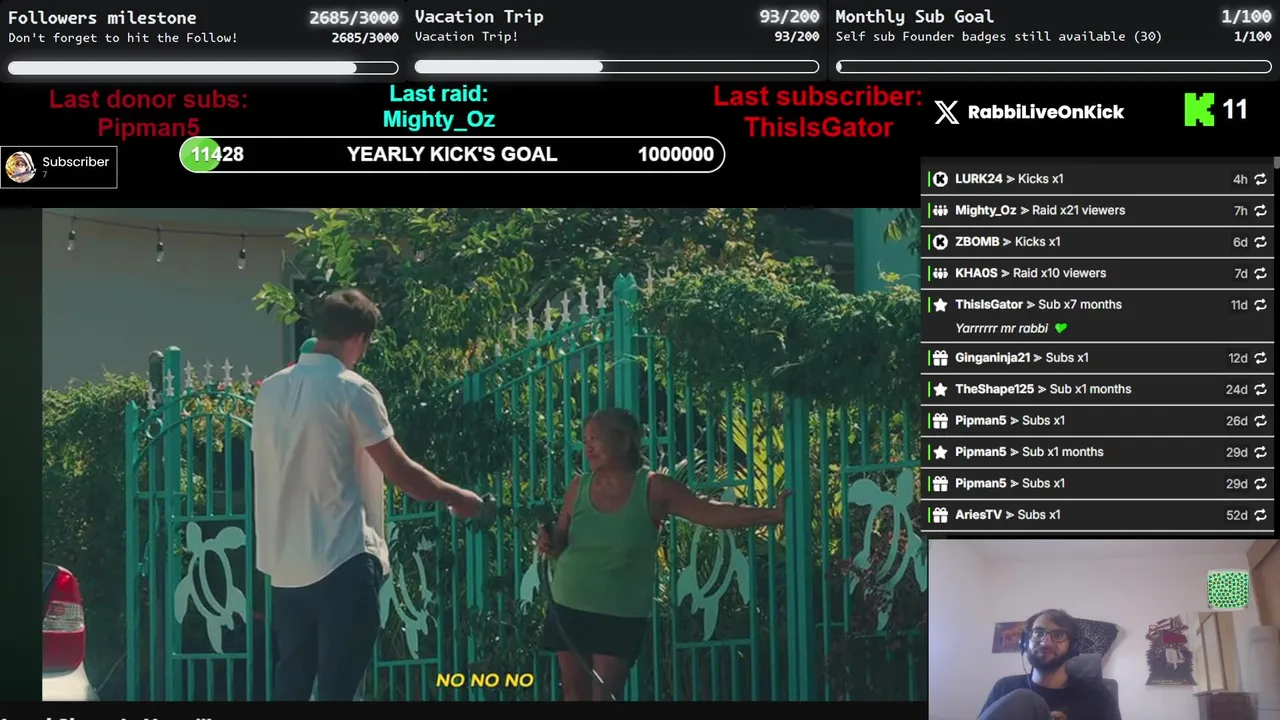Click the raid icon beside KHAOS

coord(940,273)
